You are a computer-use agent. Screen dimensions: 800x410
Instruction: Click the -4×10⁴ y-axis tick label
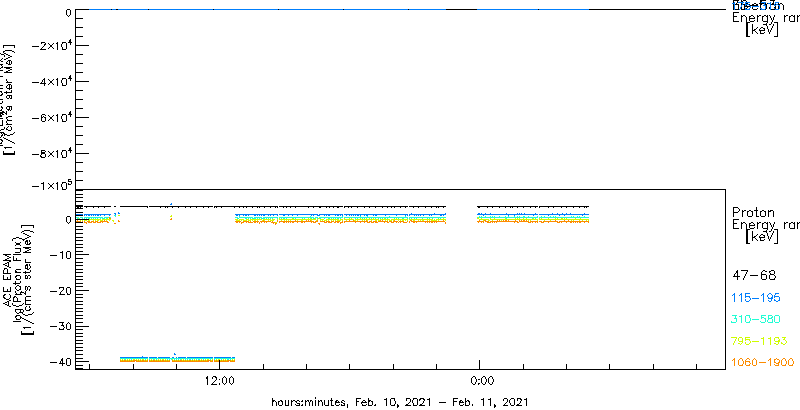click(53, 82)
